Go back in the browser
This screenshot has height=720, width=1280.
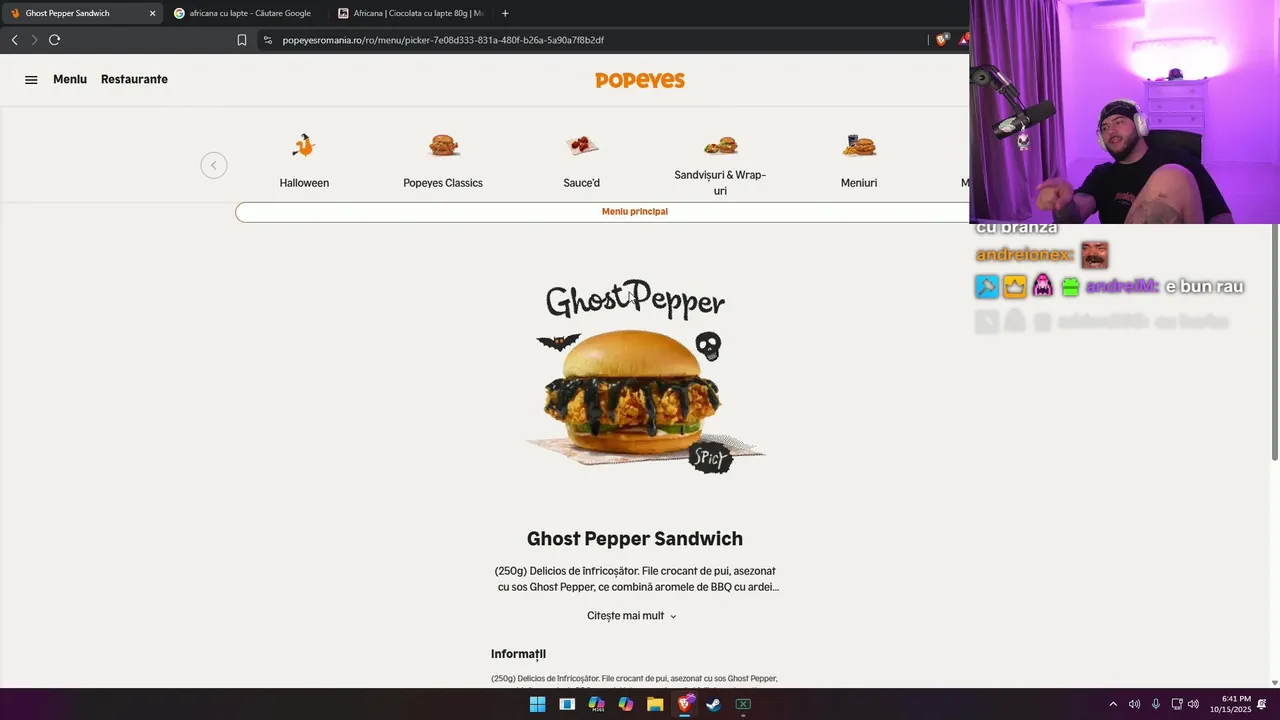14,40
